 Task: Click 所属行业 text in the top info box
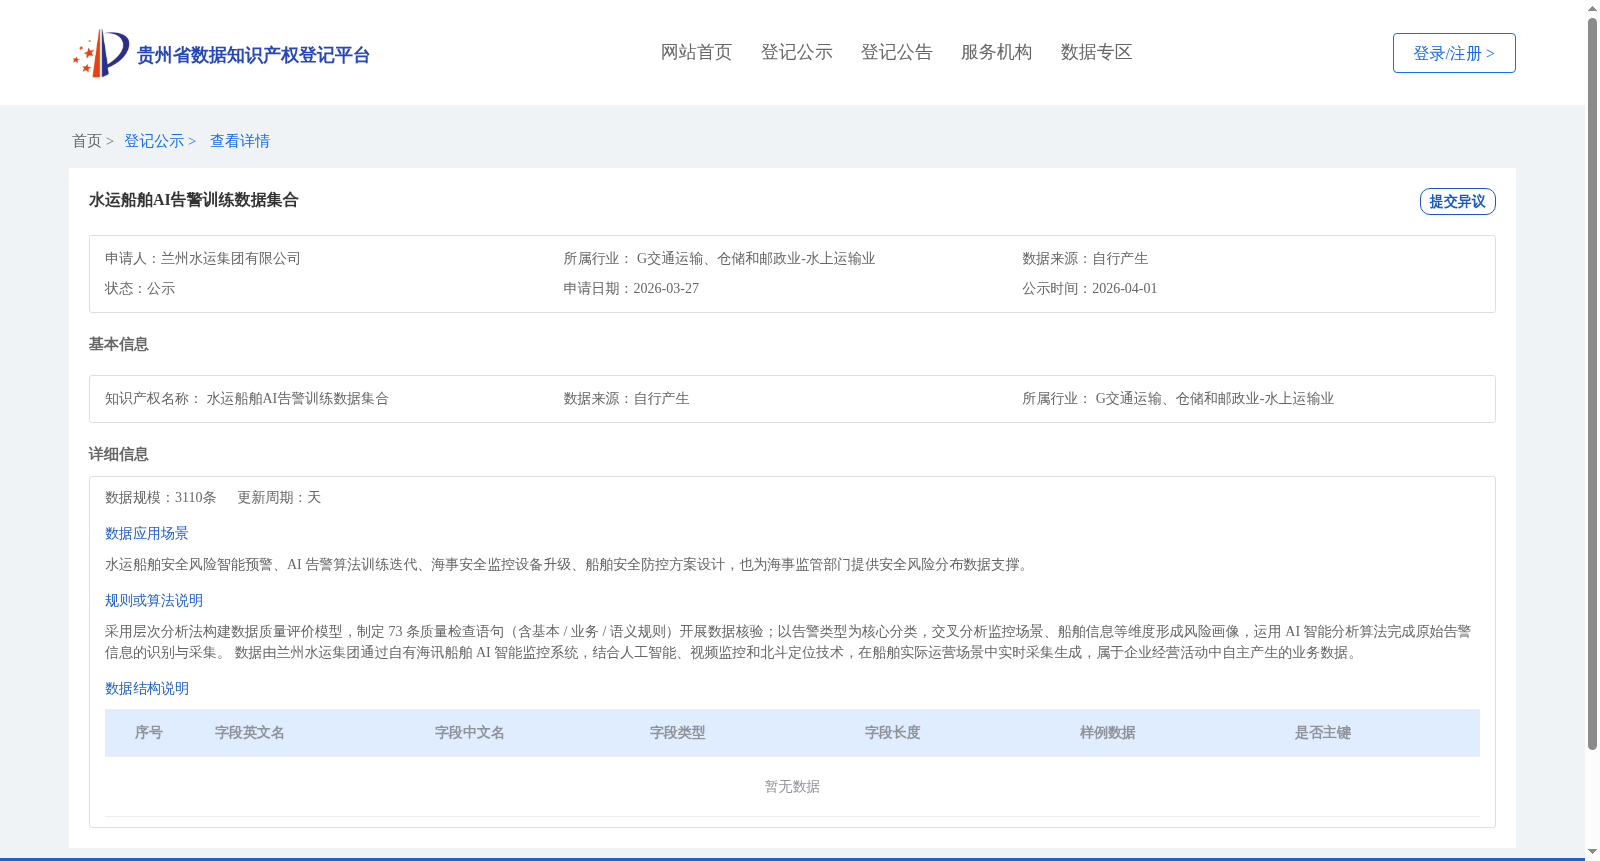719,258
